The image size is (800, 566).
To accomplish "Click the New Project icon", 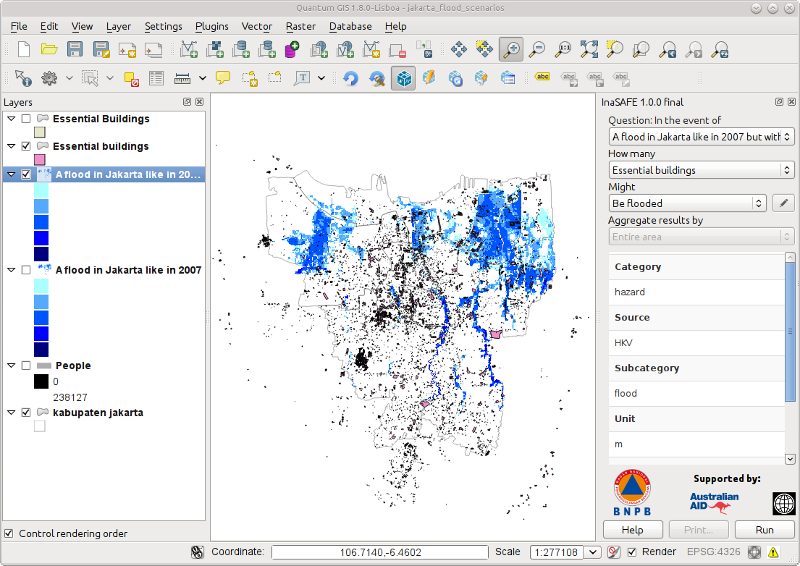I will click(x=23, y=50).
